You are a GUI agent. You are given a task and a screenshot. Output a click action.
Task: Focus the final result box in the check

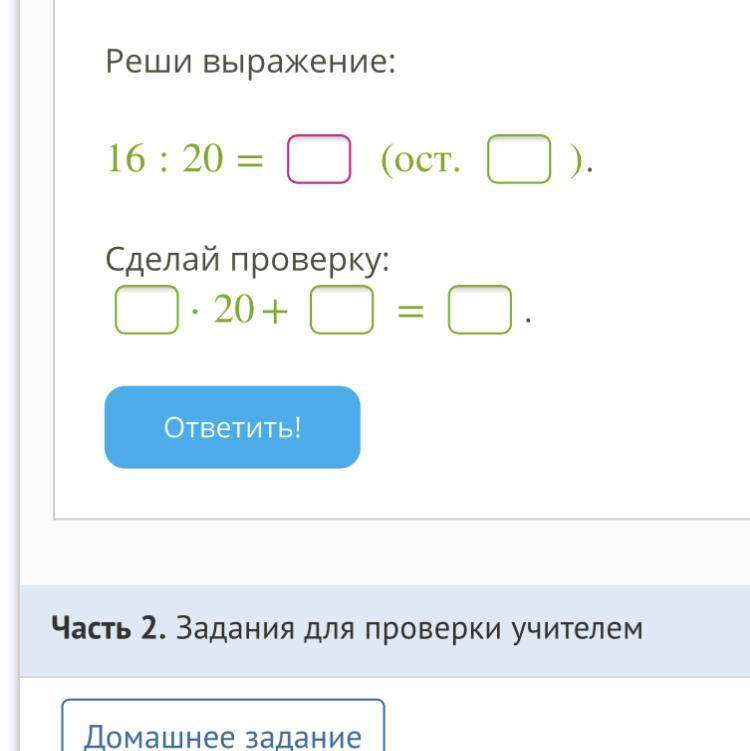[480, 309]
